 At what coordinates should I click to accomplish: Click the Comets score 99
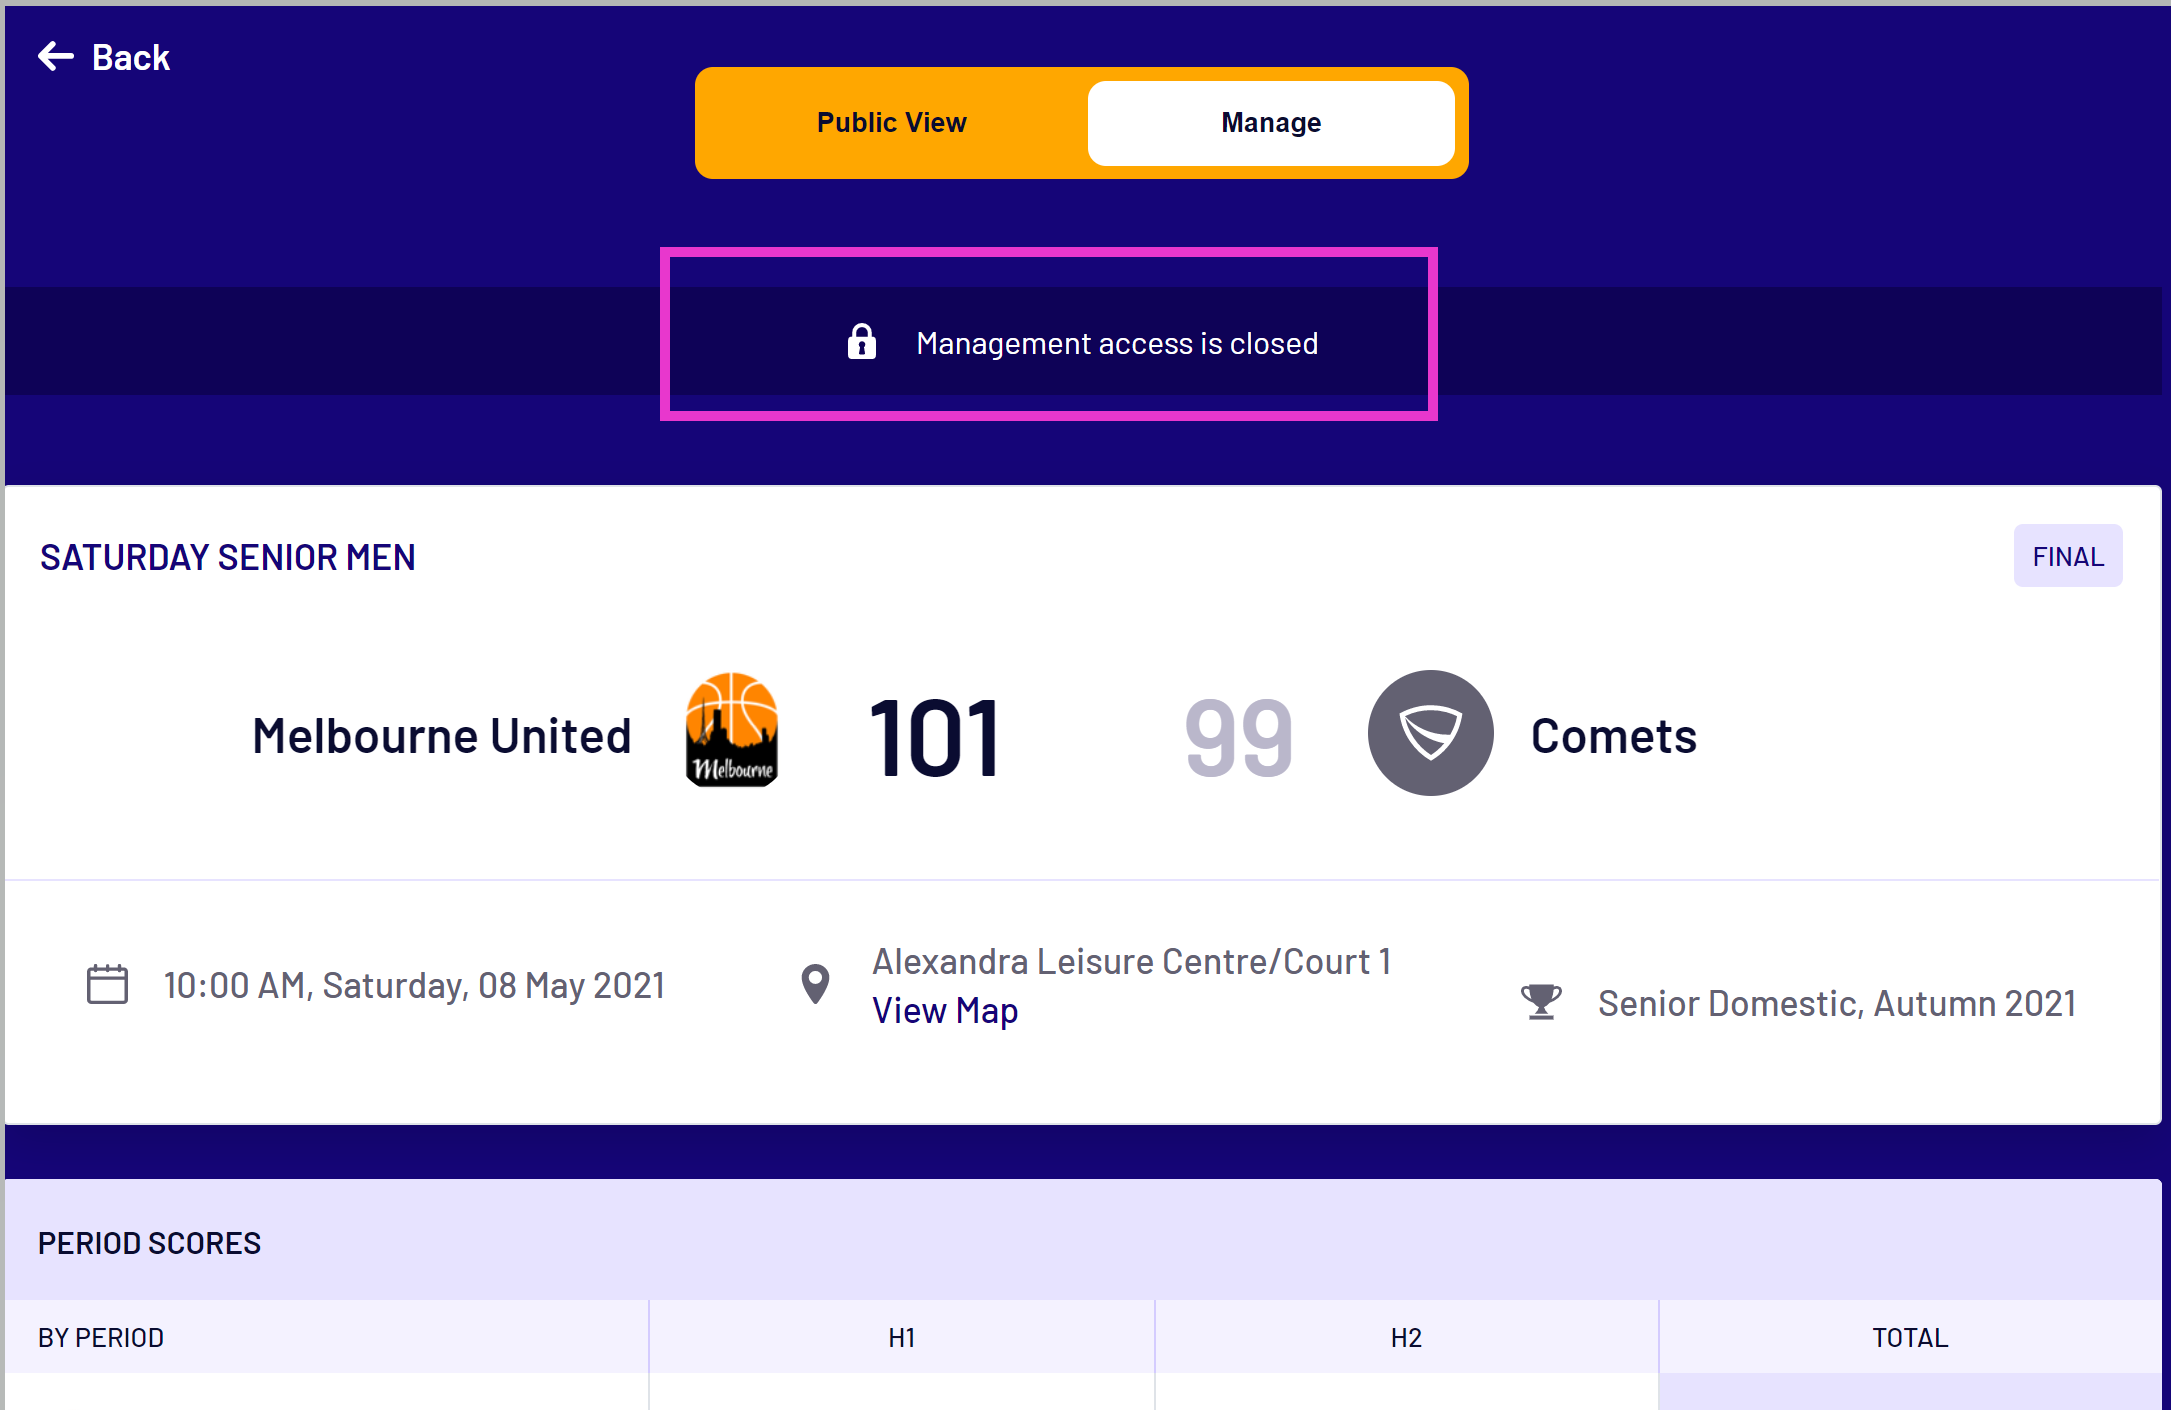pyautogui.click(x=1239, y=739)
